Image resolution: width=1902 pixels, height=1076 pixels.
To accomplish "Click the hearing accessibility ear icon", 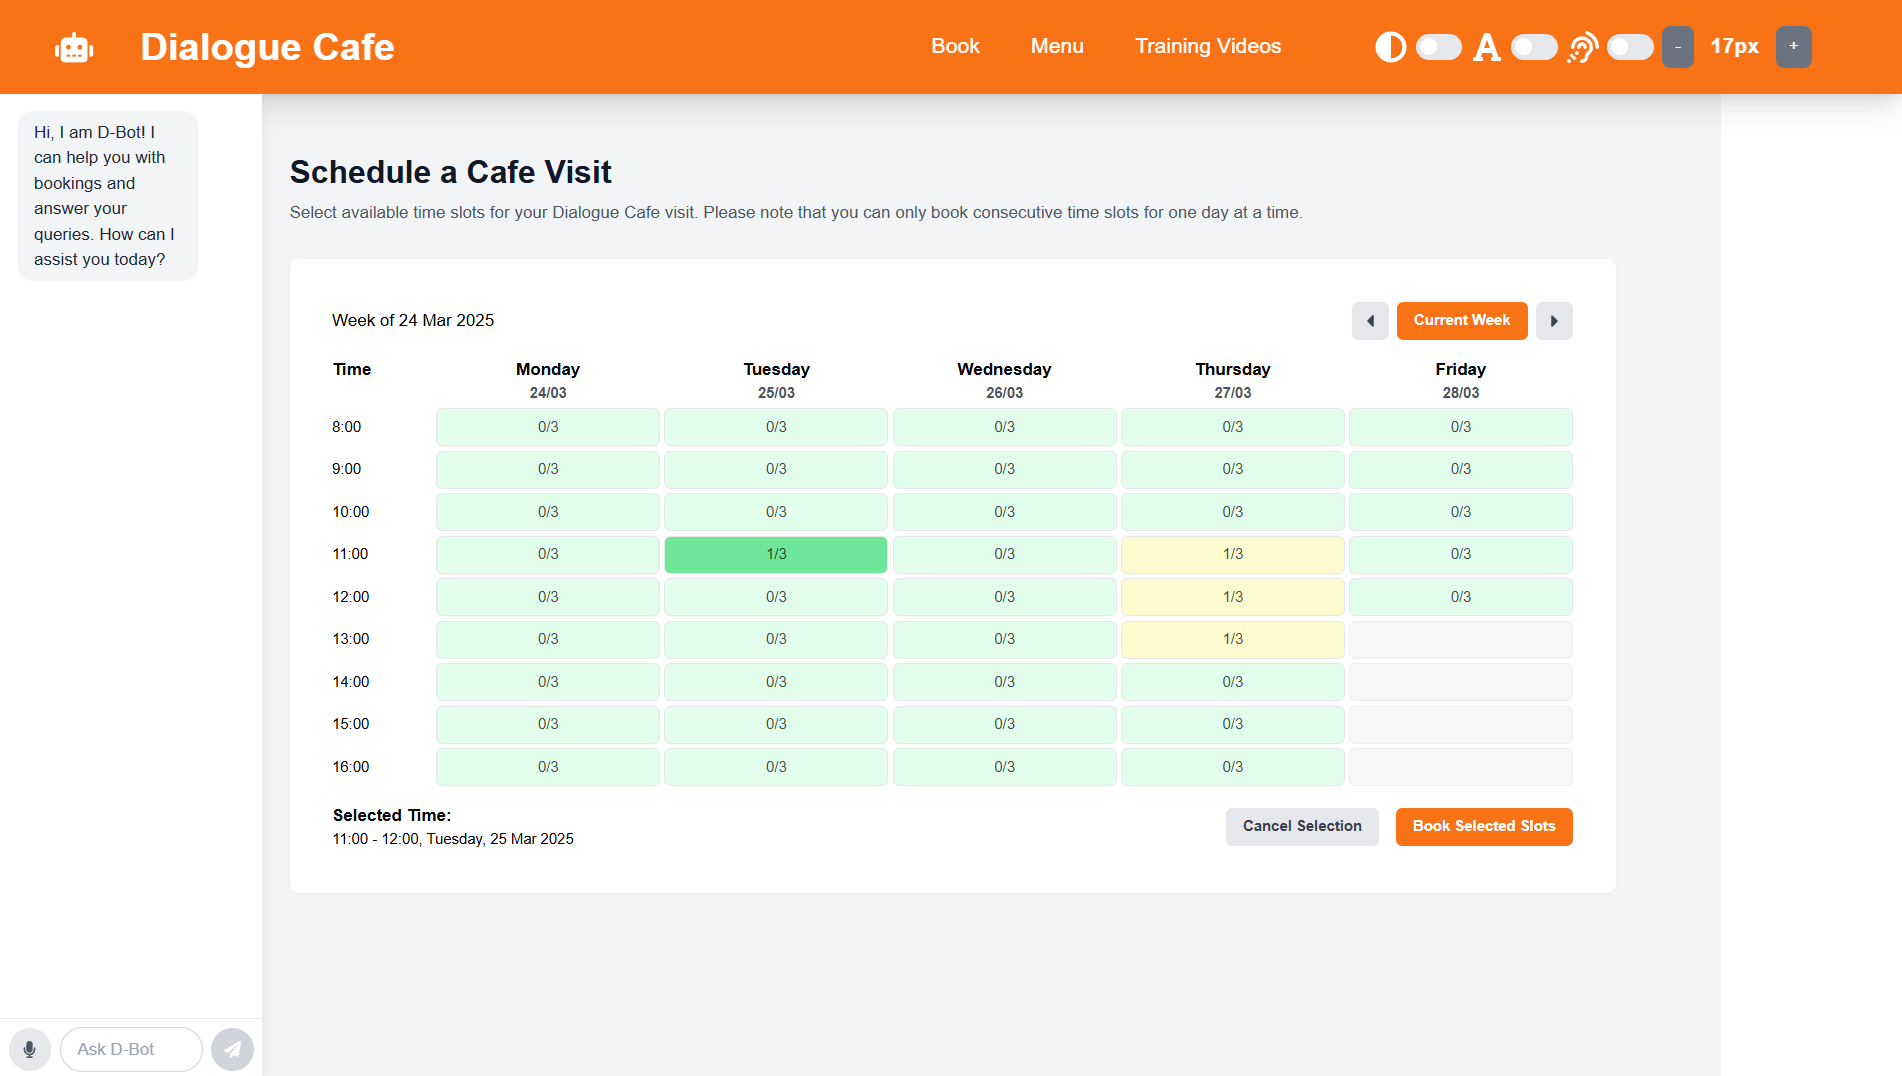I will coord(1582,47).
